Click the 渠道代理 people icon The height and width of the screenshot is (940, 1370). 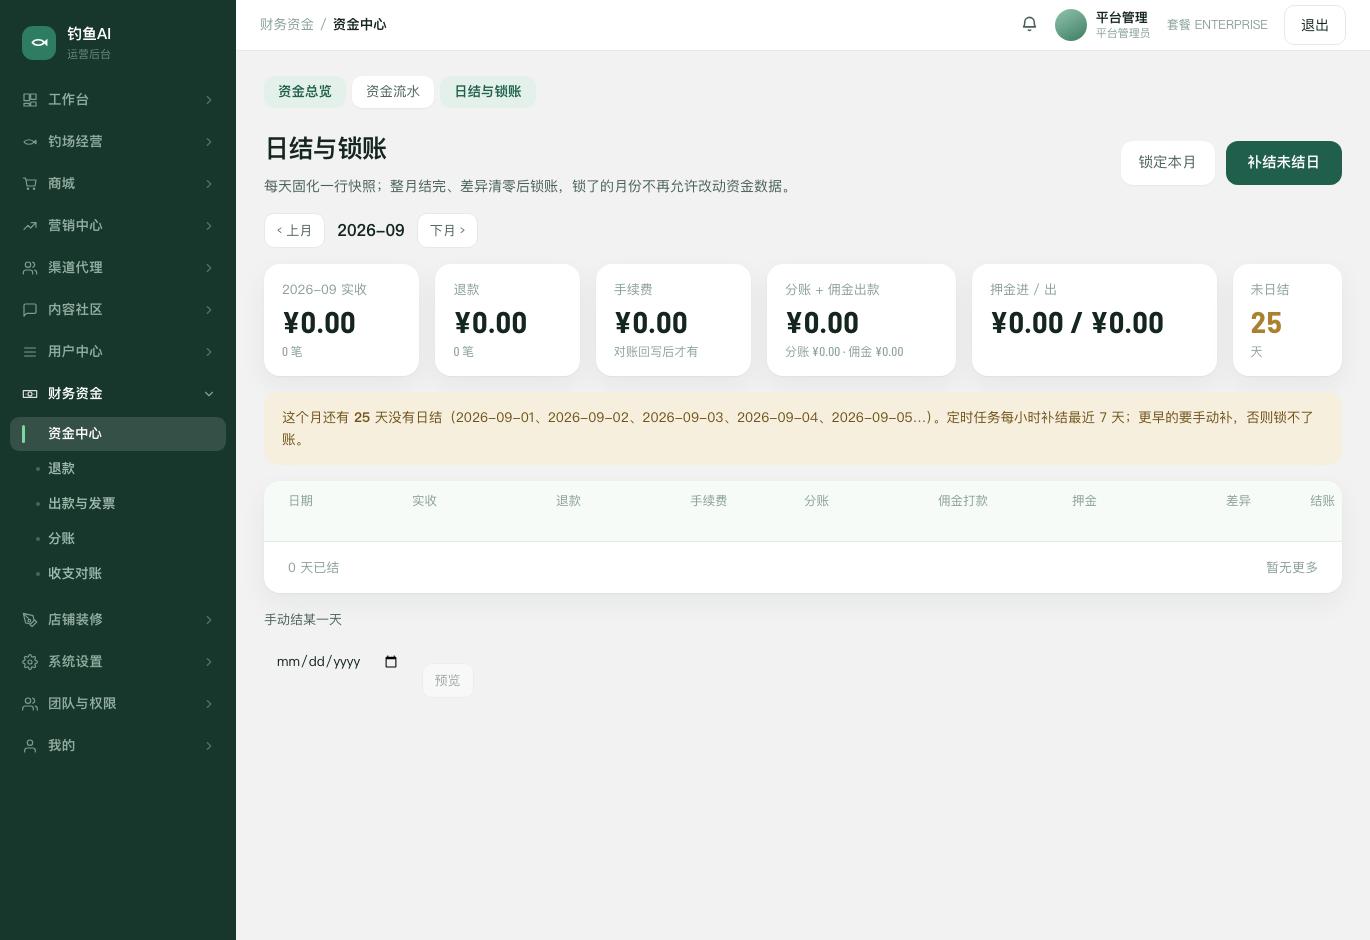click(30, 268)
